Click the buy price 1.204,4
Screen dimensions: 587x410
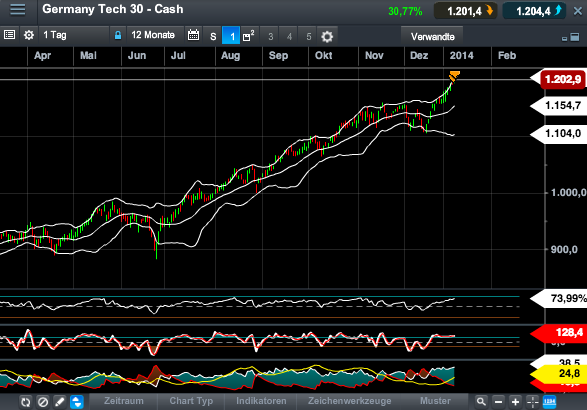(x=535, y=11)
